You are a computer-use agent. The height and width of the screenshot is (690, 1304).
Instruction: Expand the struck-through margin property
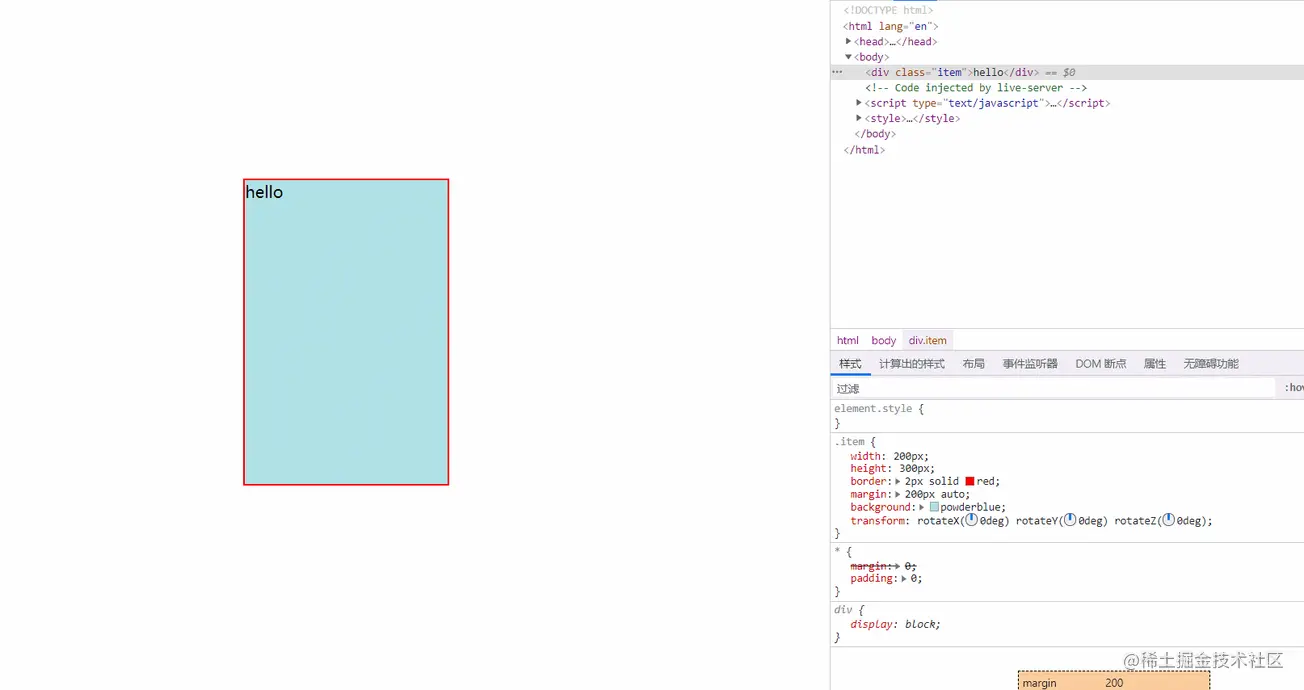tap(898, 566)
